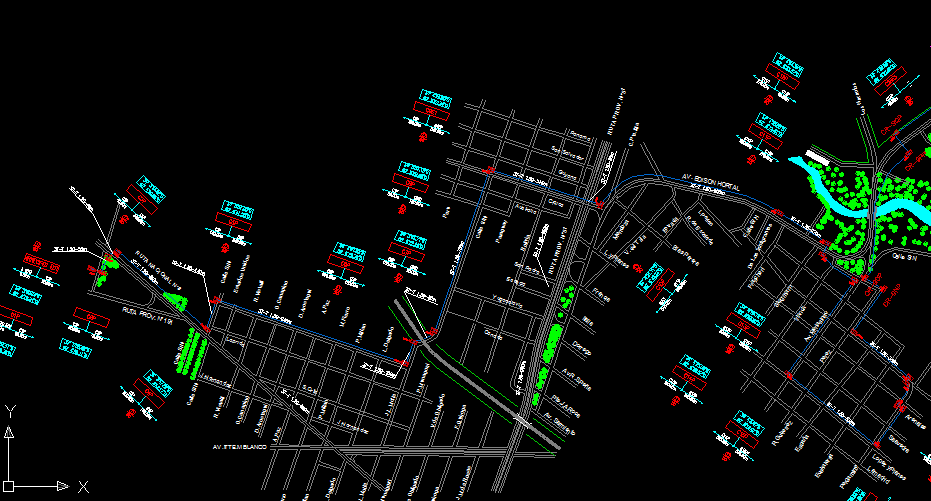Click the cyan annotation box at top center
Screen dimensions: 931x501
point(435,99)
